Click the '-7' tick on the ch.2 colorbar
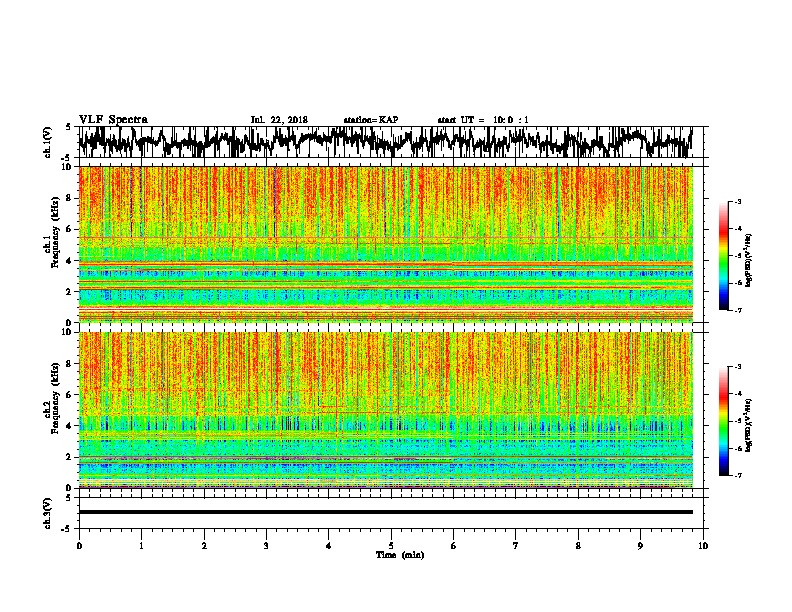 [737, 475]
